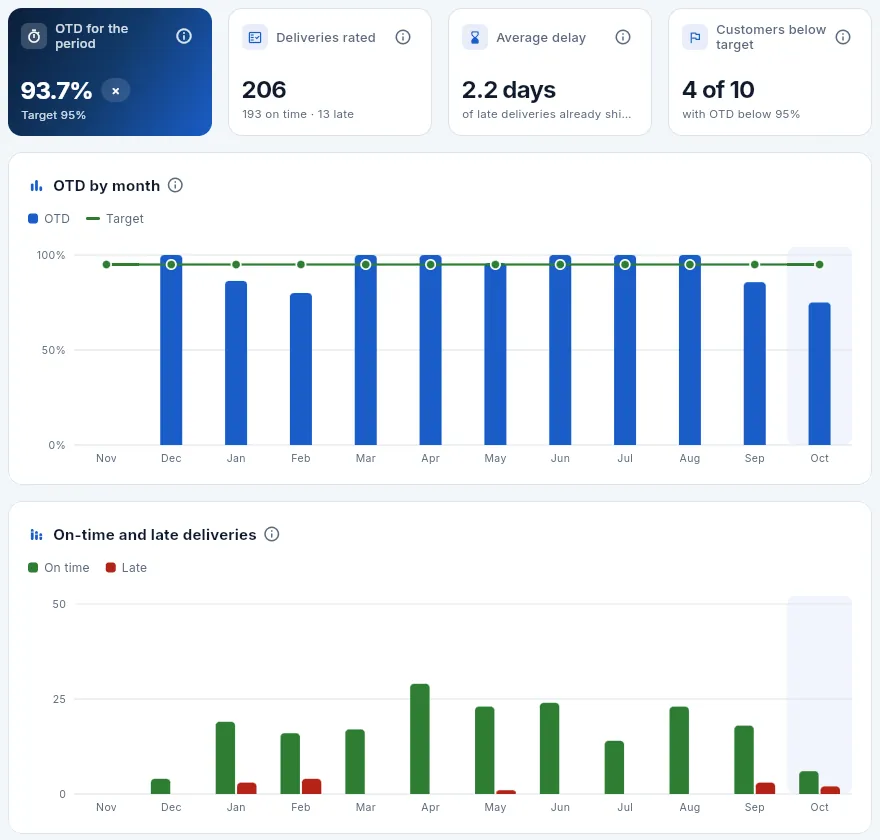Open info icon on Customers below target card
The height and width of the screenshot is (840, 880).
tap(843, 38)
